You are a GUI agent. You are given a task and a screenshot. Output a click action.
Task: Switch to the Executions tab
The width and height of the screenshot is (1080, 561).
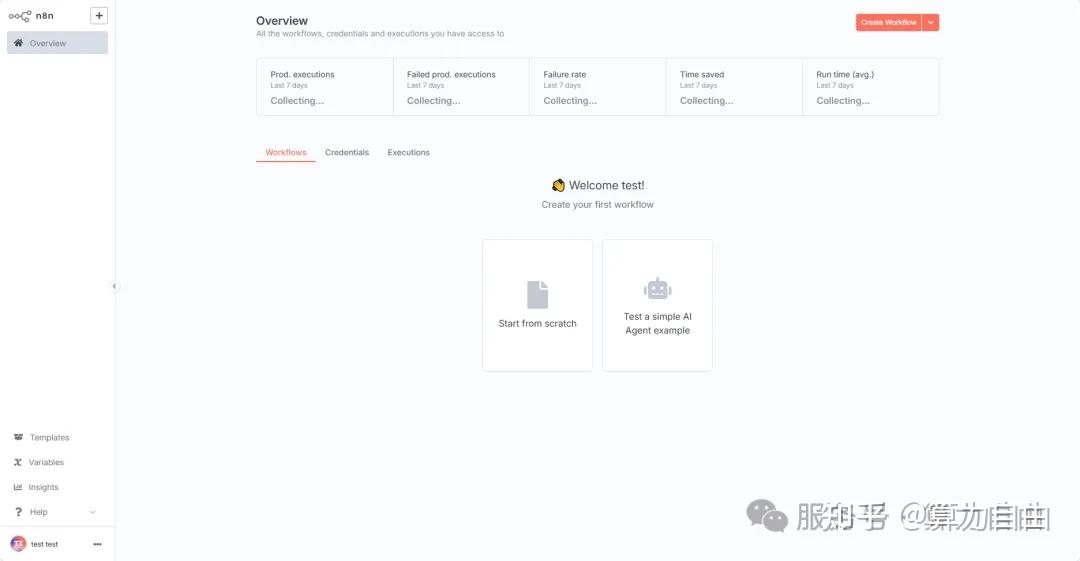coord(408,153)
